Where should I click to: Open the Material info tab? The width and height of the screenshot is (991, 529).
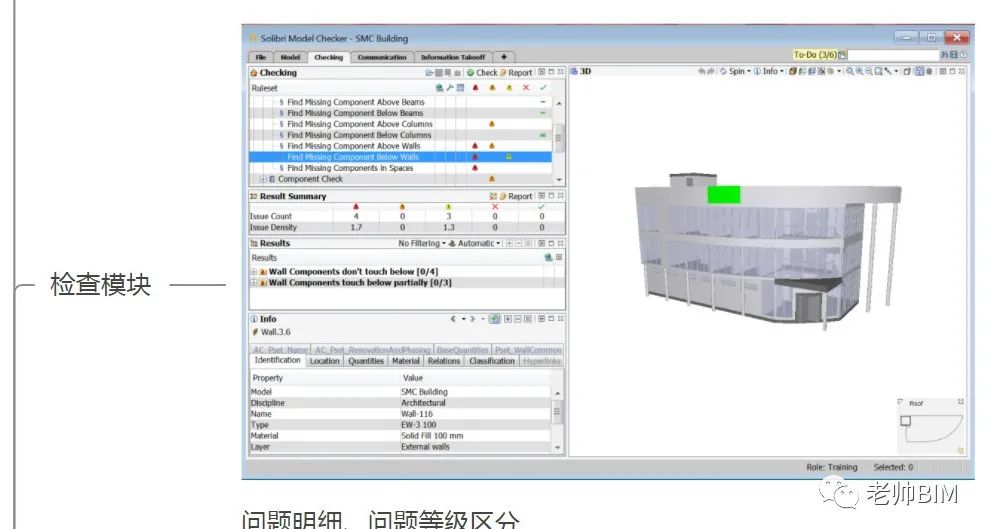point(406,361)
